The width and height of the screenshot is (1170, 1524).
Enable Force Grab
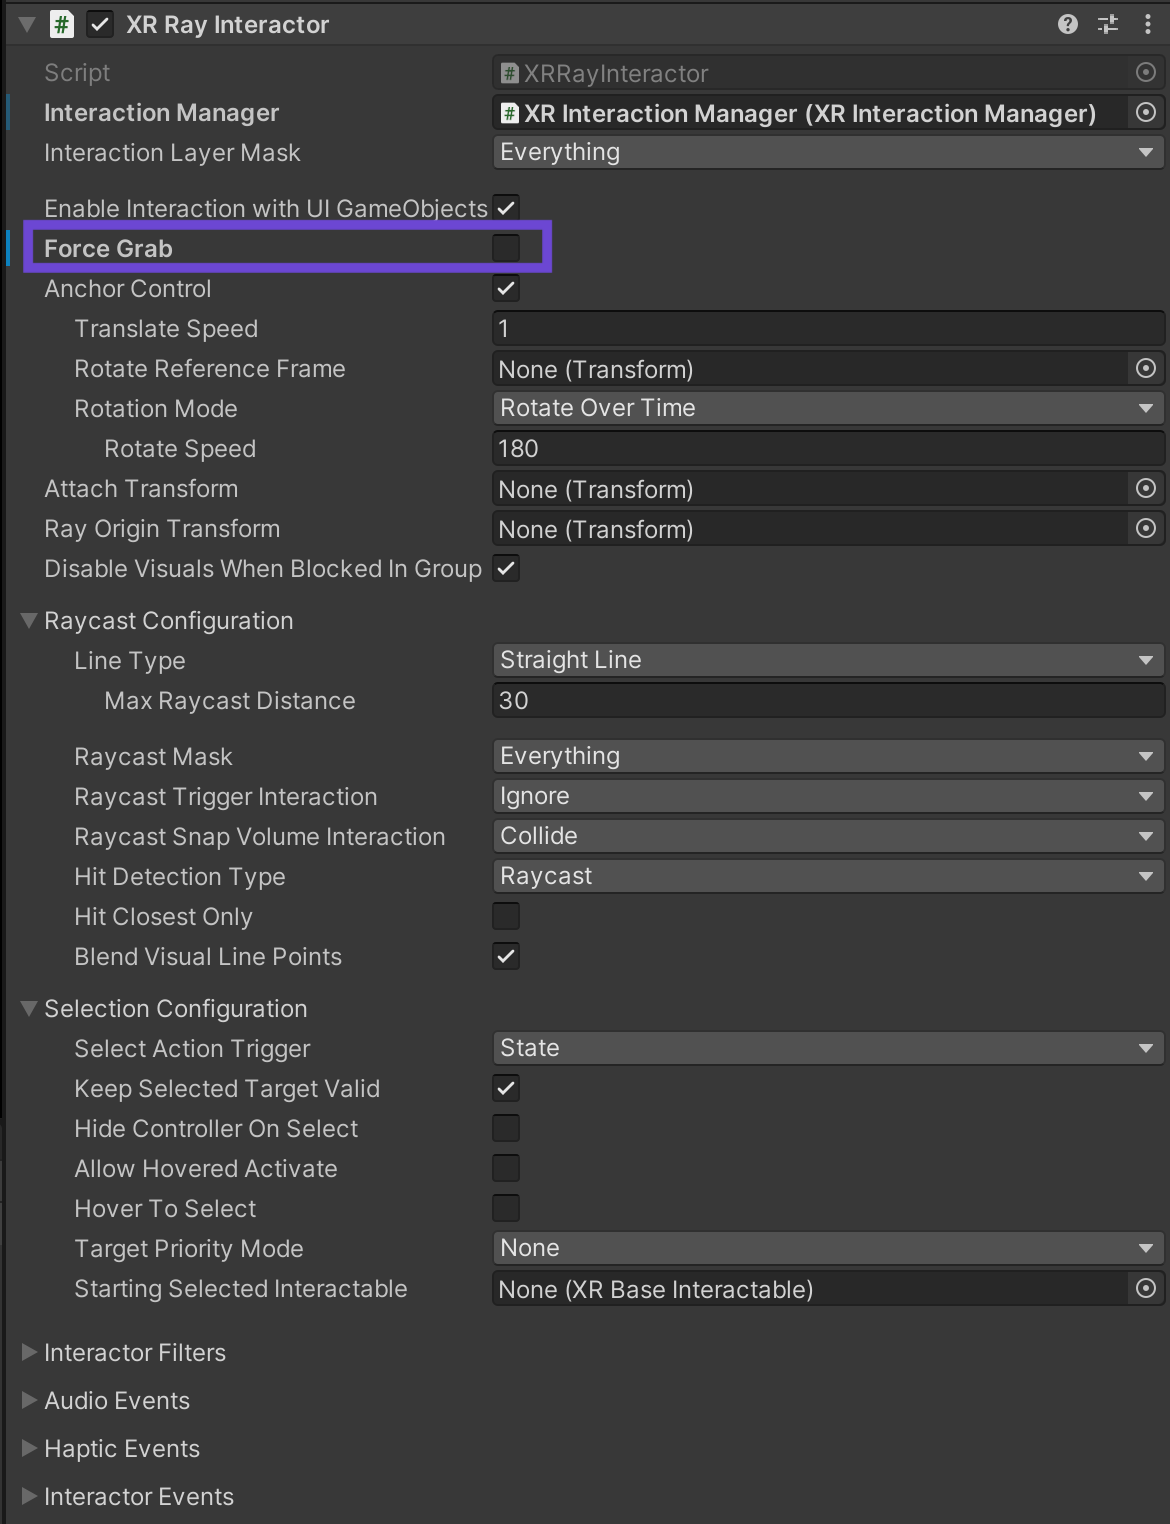point(506,247)
